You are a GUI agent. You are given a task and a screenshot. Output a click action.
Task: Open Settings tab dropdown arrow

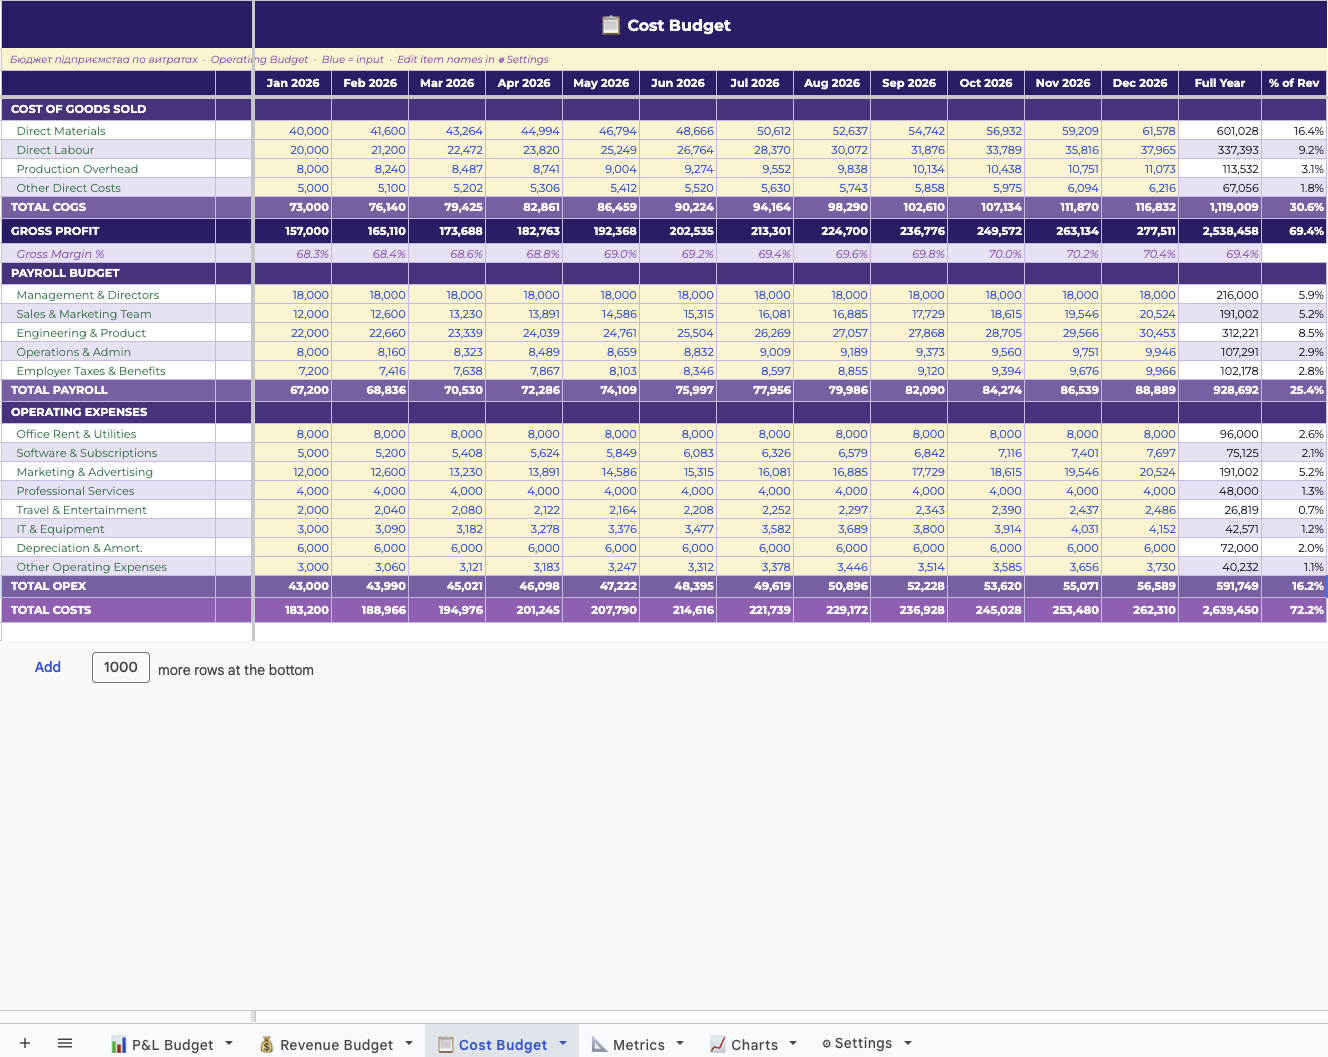[x=908, y=1043]
